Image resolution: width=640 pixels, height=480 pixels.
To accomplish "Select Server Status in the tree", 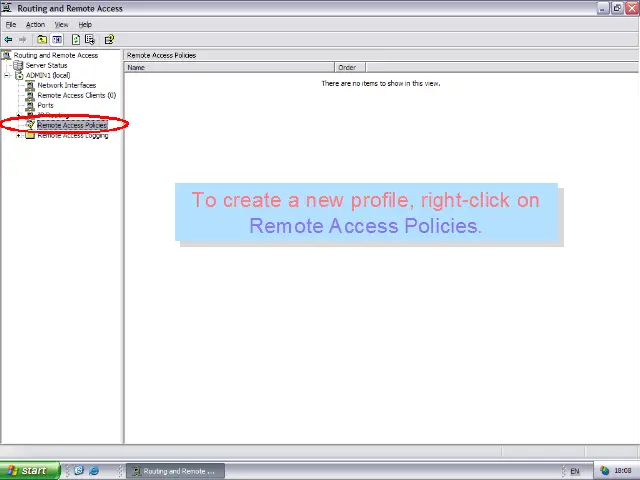I will 46,65.
